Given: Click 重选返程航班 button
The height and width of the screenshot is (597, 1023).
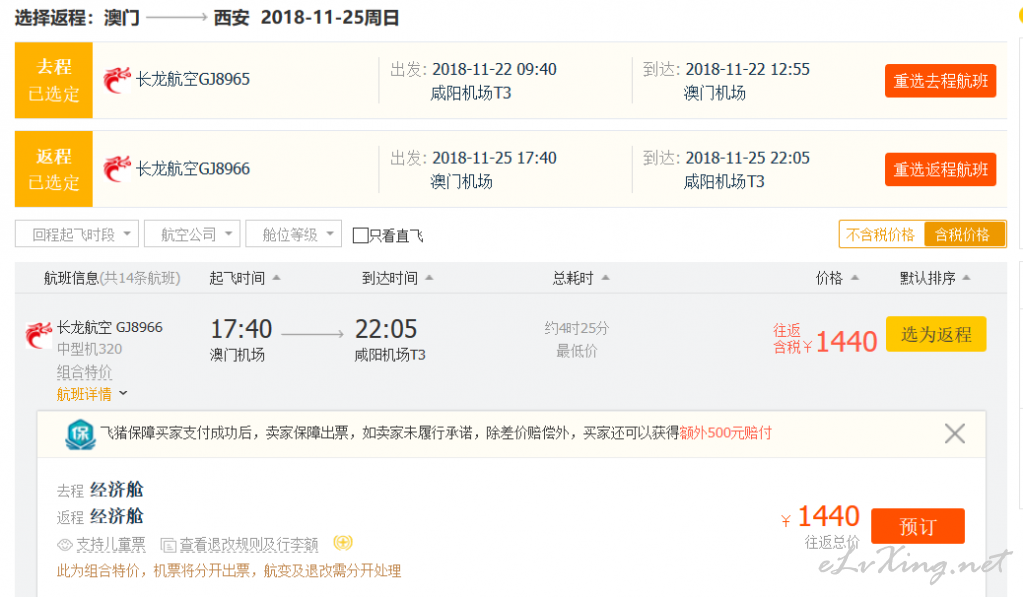Looking at the screenshot, I should click(x=940, y=170).
